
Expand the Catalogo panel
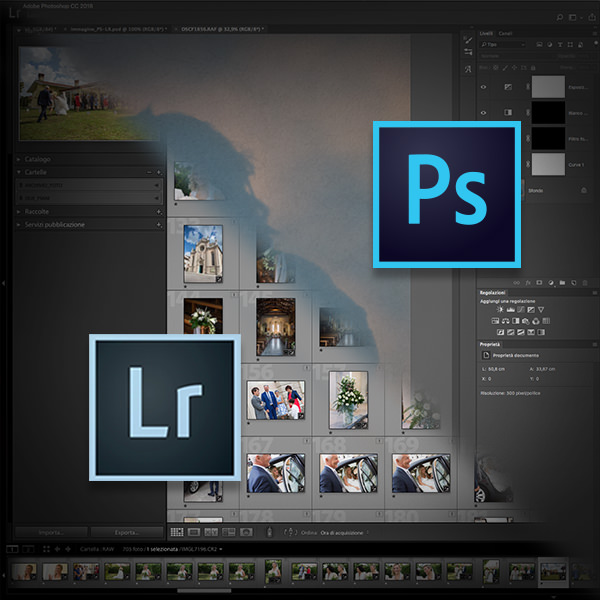[18, 159]
